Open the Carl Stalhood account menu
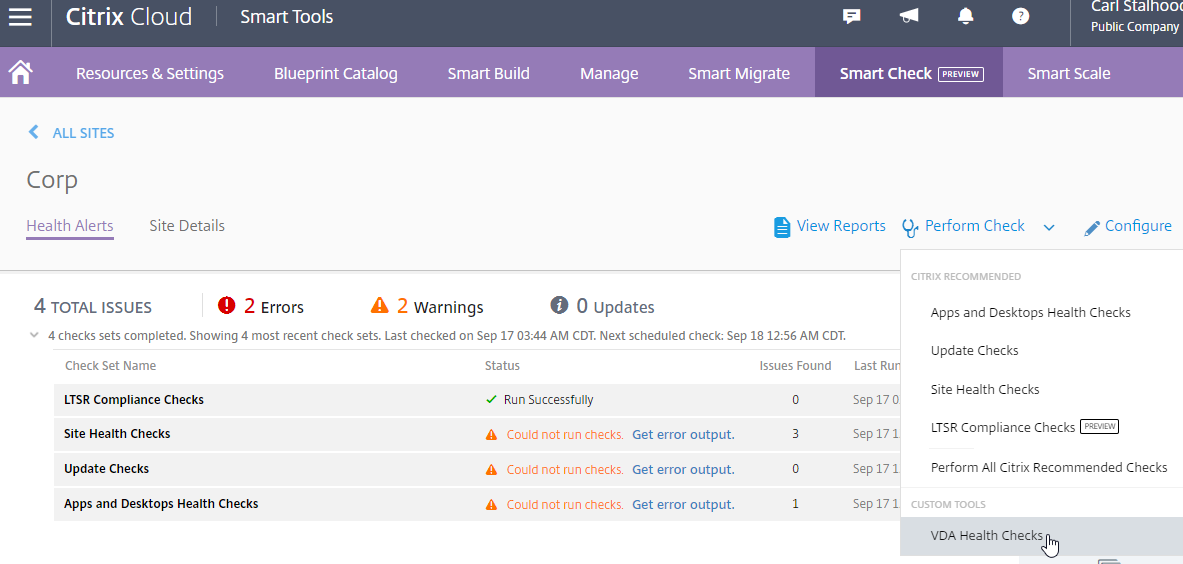Screen dimensions: 1183x564 coord(1135,17)
